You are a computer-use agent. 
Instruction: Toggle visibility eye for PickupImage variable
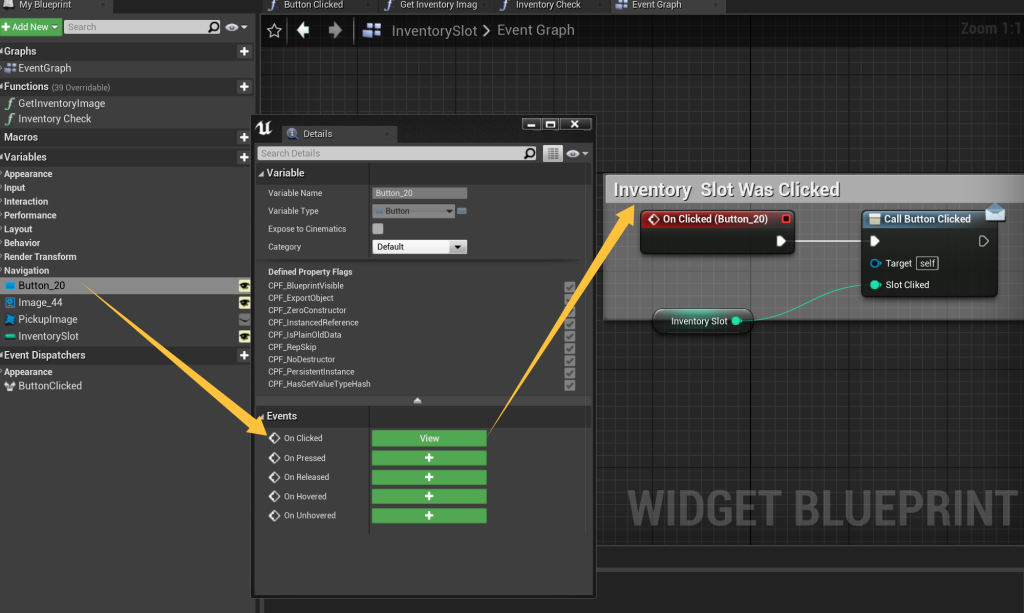tap(244, 319)
